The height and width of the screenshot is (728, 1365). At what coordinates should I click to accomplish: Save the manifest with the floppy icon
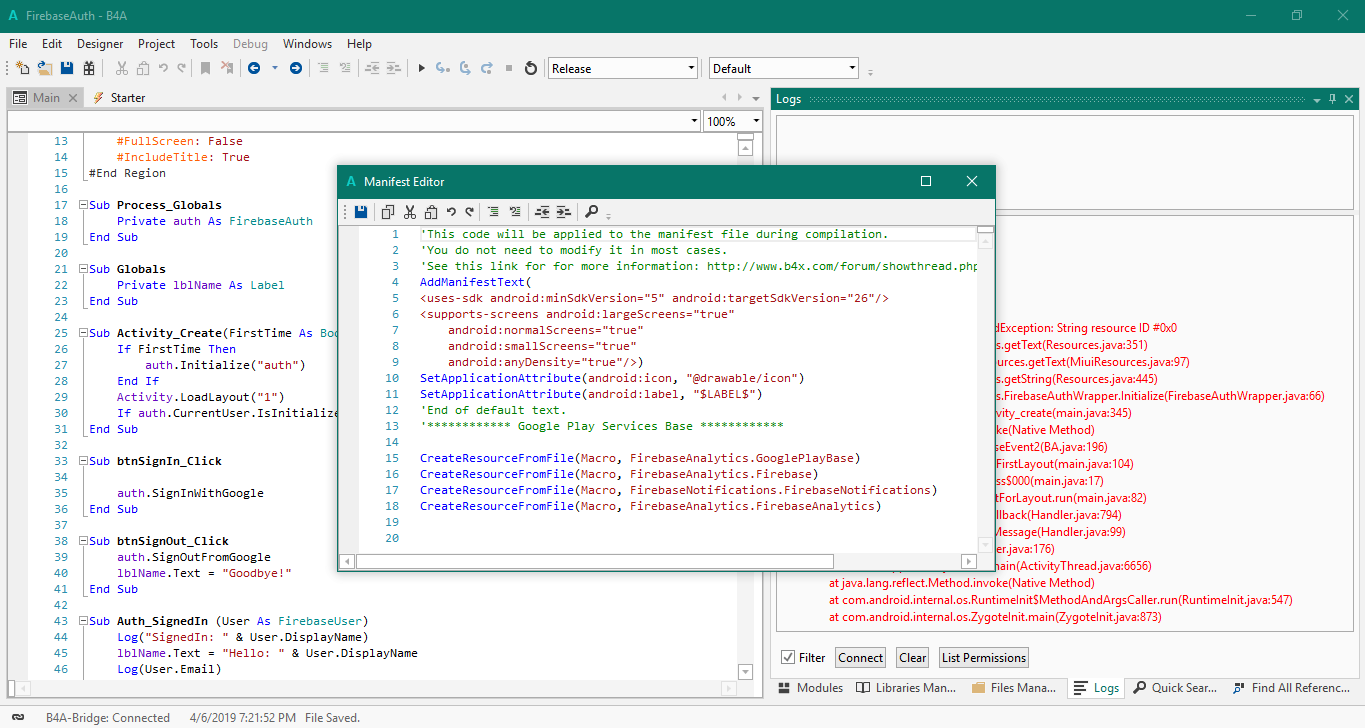(x=361, y=212)
